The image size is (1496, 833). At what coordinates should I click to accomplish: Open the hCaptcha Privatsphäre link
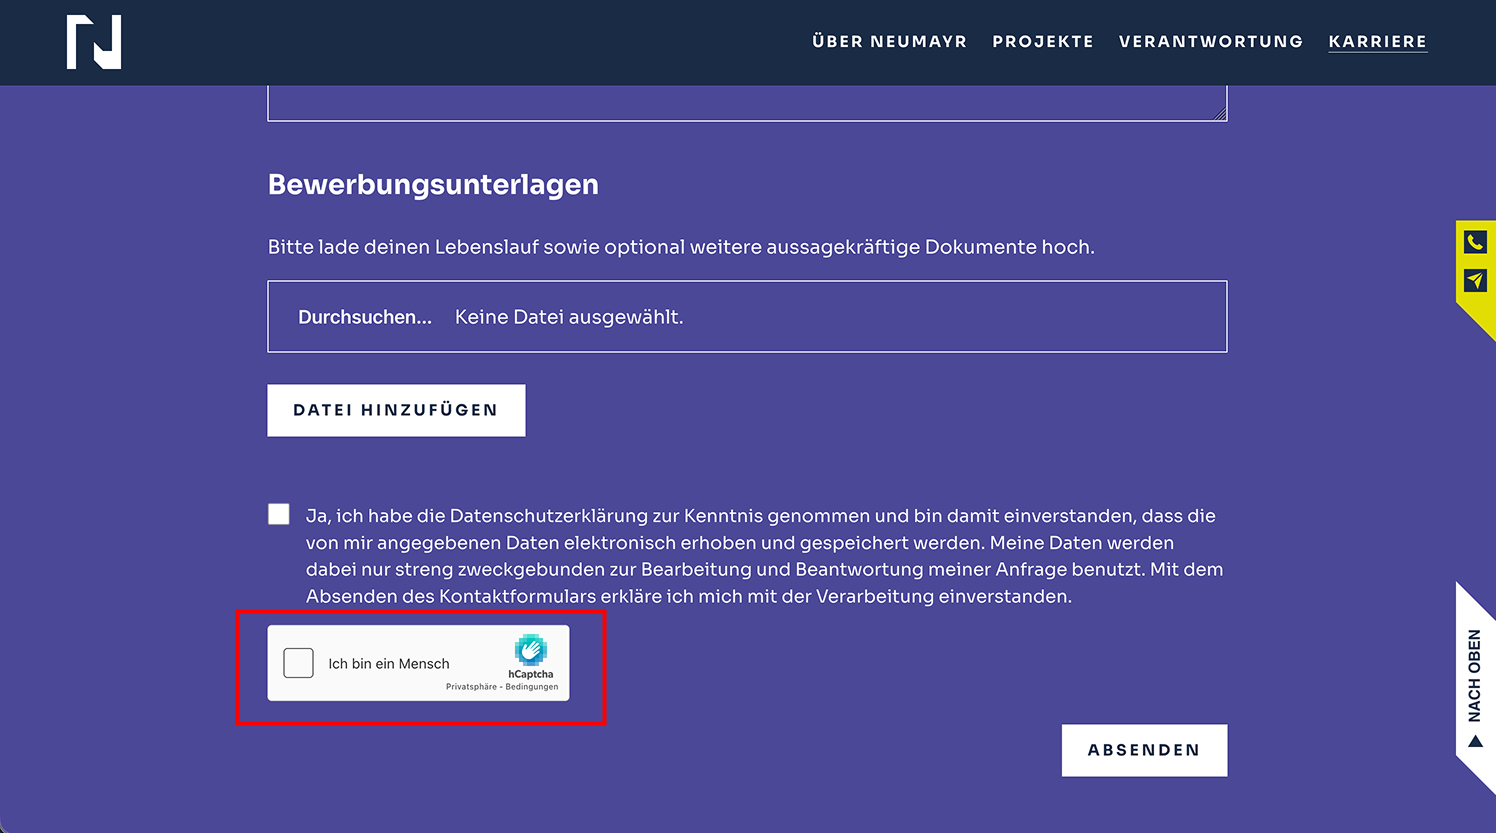[x=471, y=687]
